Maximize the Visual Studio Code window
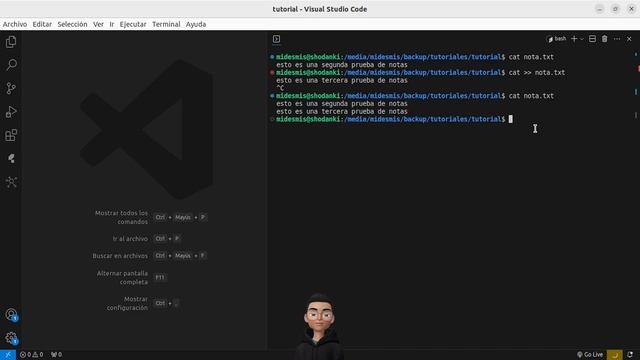This screenshot has width=640, height=360. (x=616, y=9)
